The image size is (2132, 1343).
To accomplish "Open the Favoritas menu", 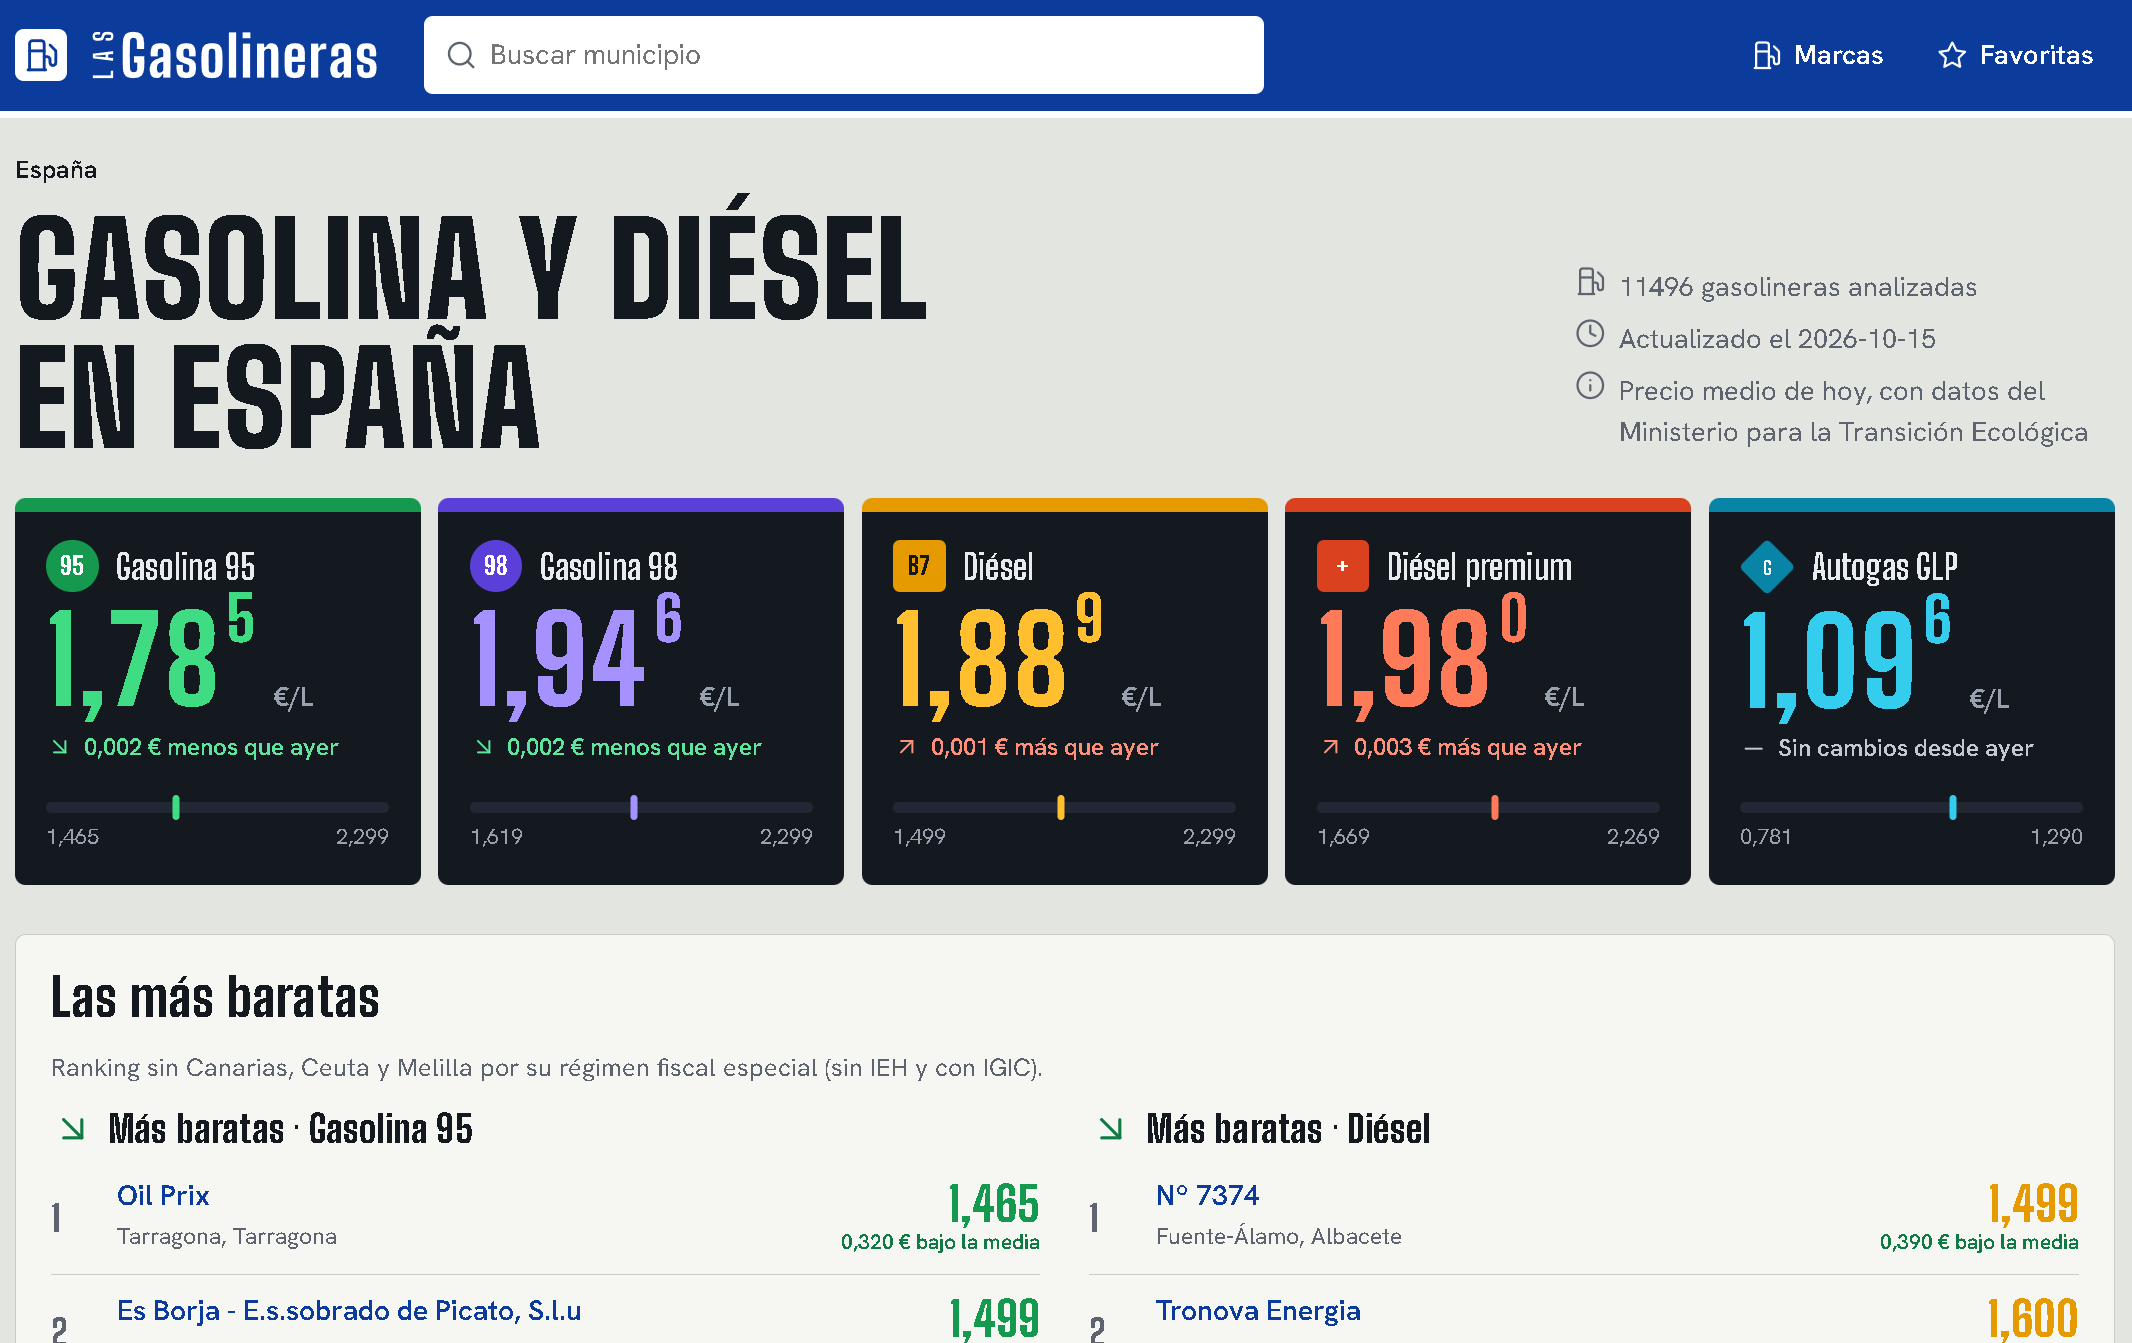I will point(2015,55).
